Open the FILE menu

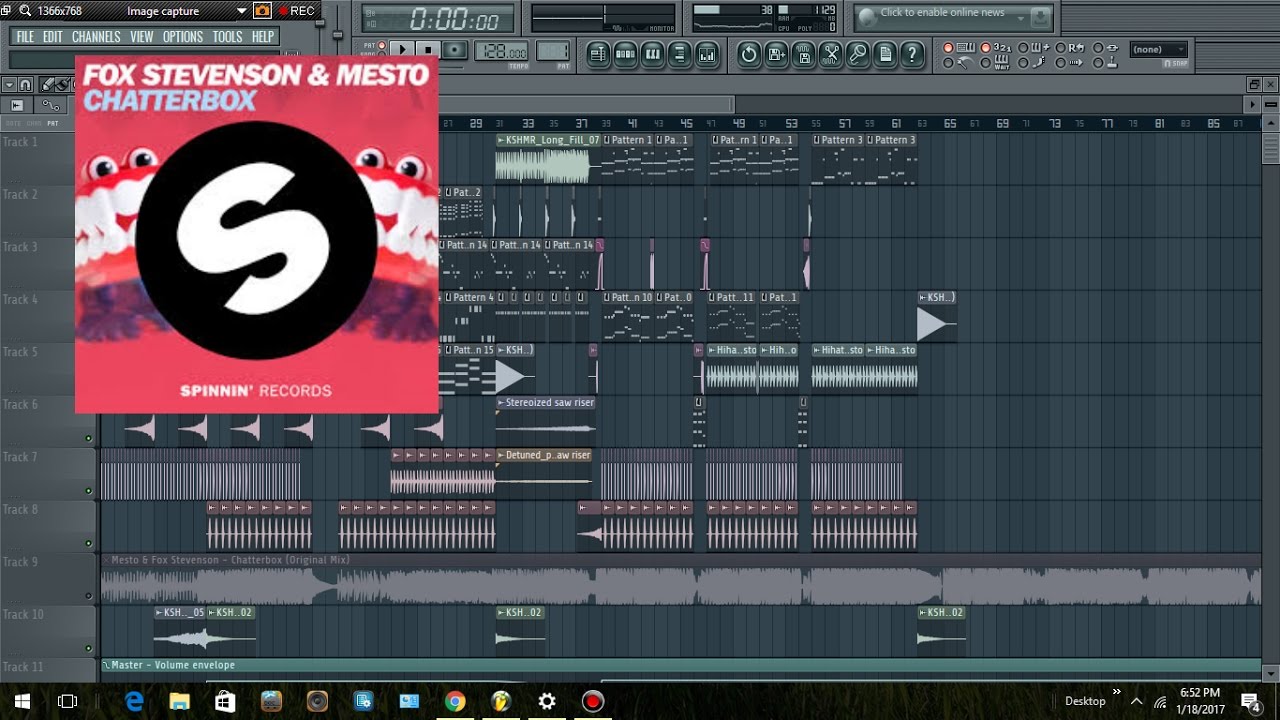[x=25, y=37]
